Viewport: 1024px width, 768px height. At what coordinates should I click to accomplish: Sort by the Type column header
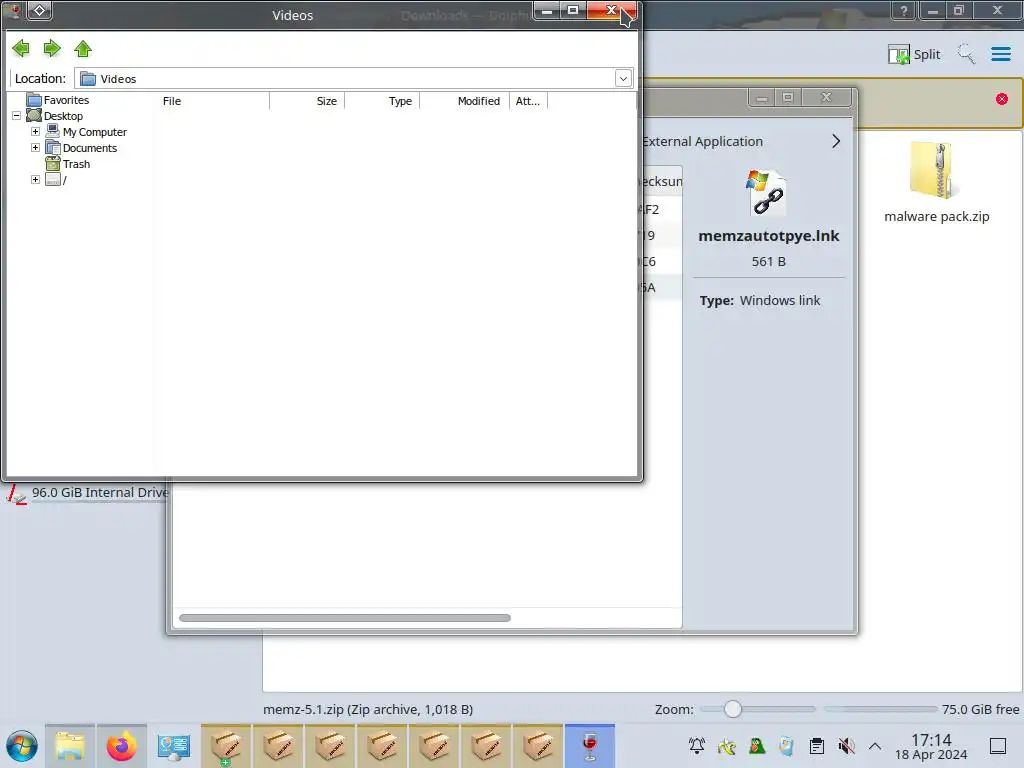coord(382,101)
